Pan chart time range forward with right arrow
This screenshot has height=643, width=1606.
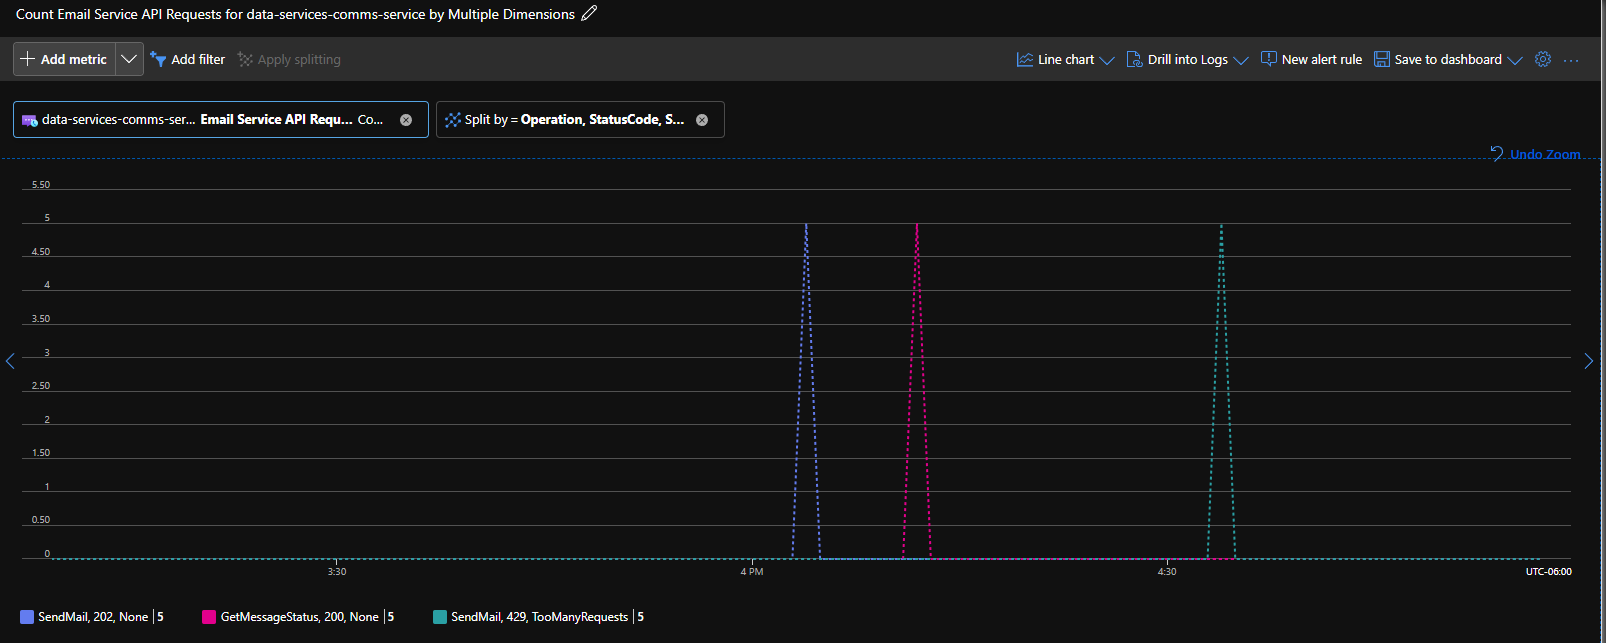(x=1589, y=361)
